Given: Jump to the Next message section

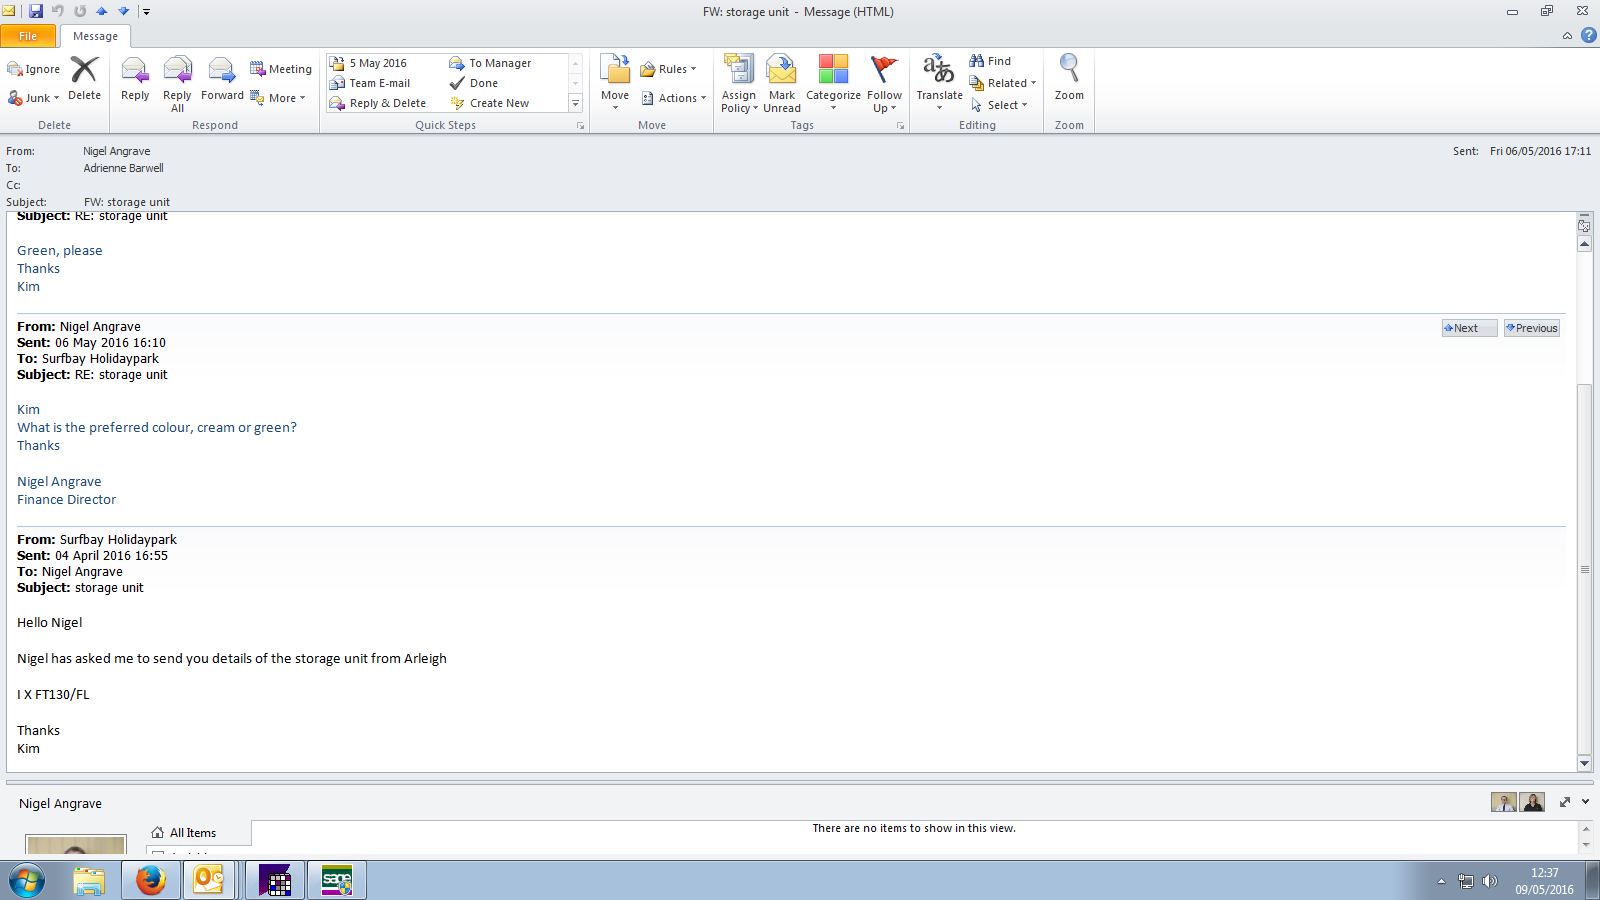Looking at the screenshot, I should point(1468,328).
